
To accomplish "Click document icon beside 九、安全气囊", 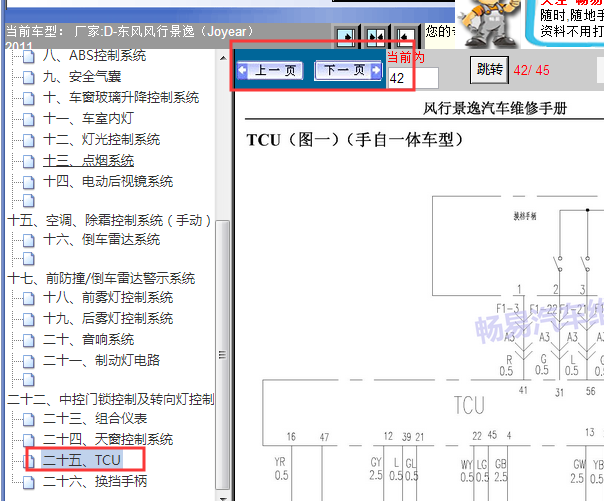I will point(28,77).
